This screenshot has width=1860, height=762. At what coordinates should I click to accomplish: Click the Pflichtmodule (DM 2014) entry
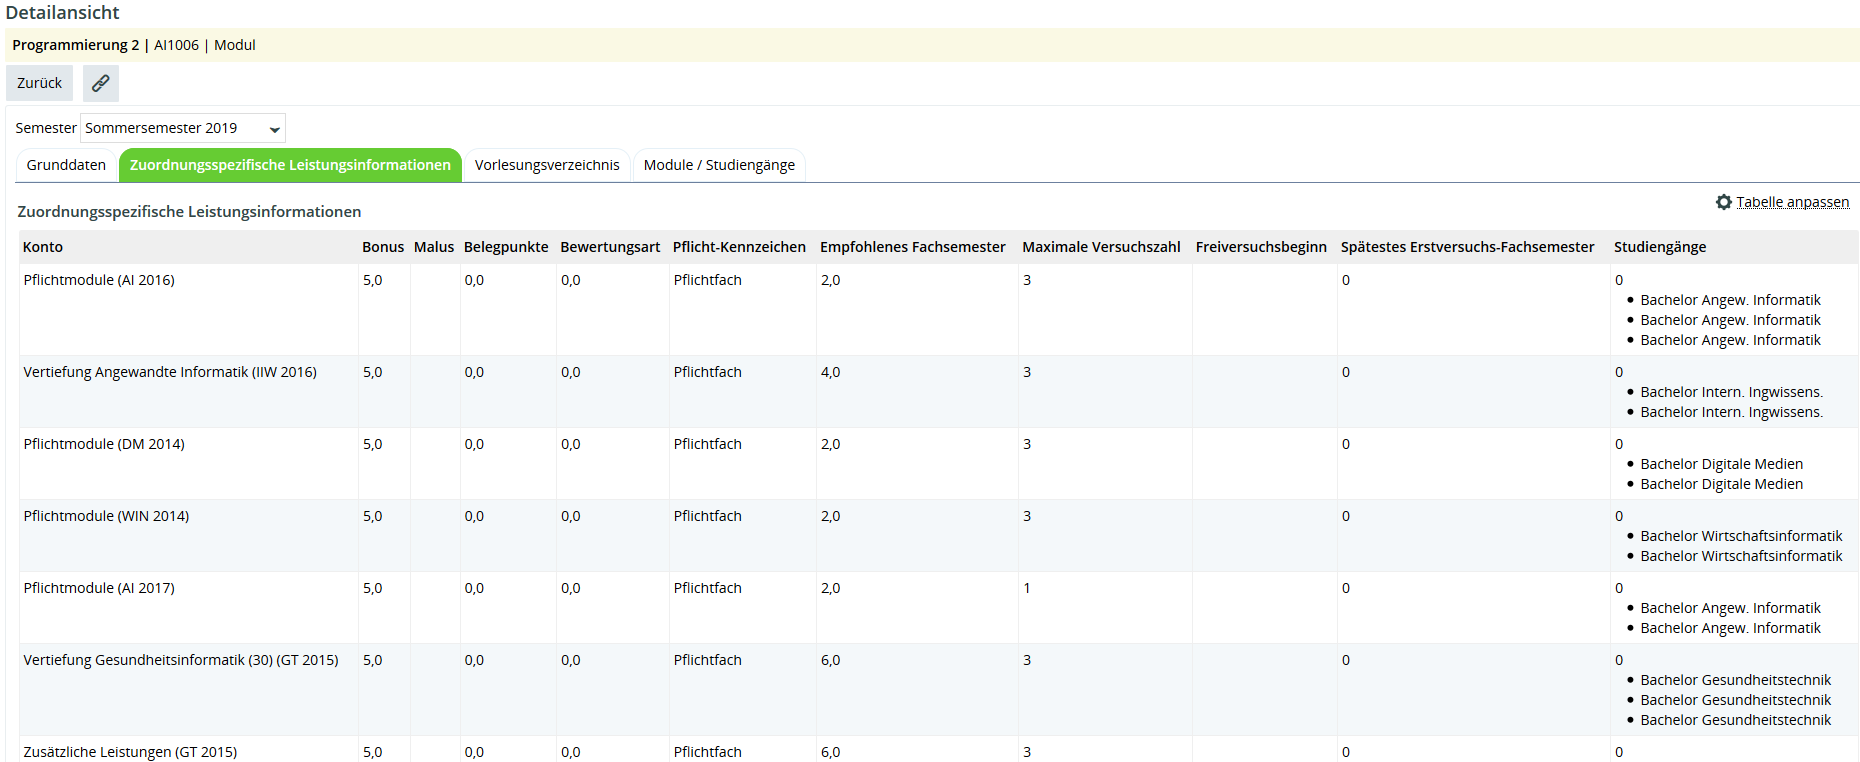104,444
